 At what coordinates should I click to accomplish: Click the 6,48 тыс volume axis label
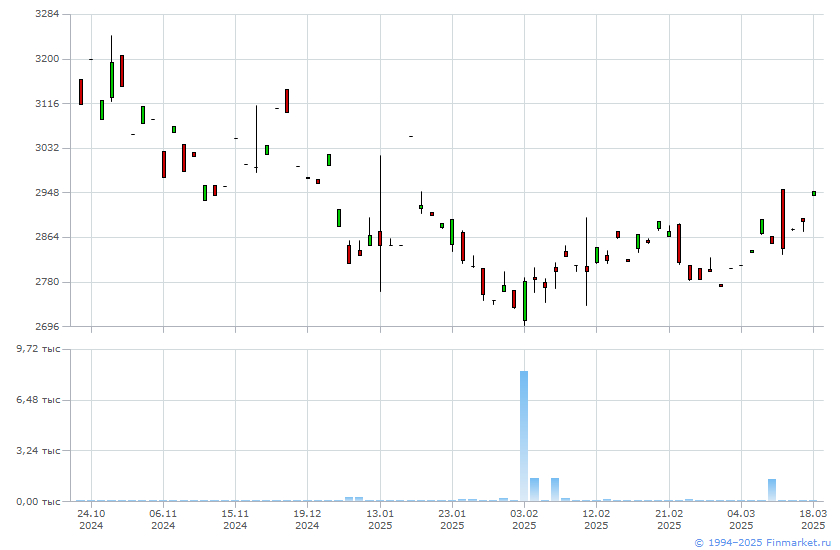39,400
